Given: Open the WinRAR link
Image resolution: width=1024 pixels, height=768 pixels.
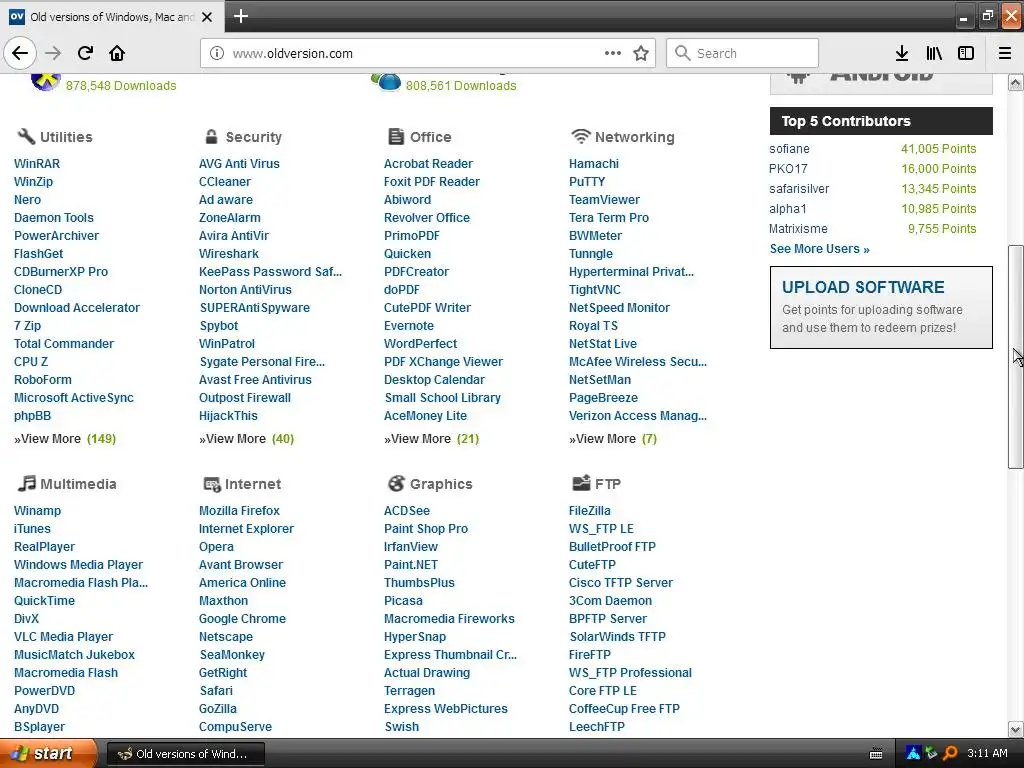Looking at the screenshot, I should [x=37, y=164].
